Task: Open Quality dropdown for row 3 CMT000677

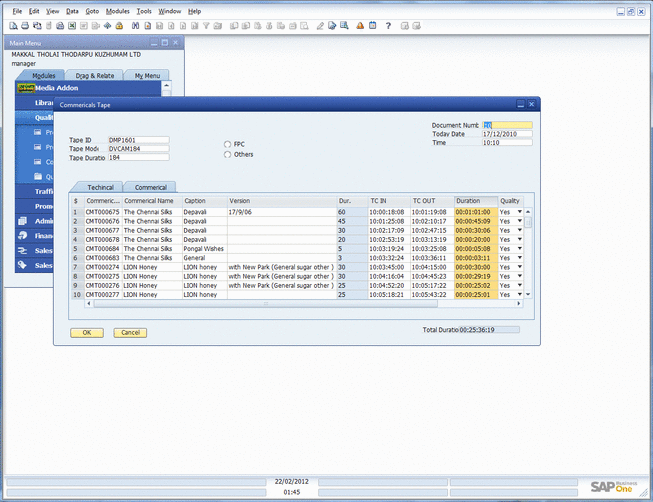Action: pyautogui.click(x=519, y=230)
